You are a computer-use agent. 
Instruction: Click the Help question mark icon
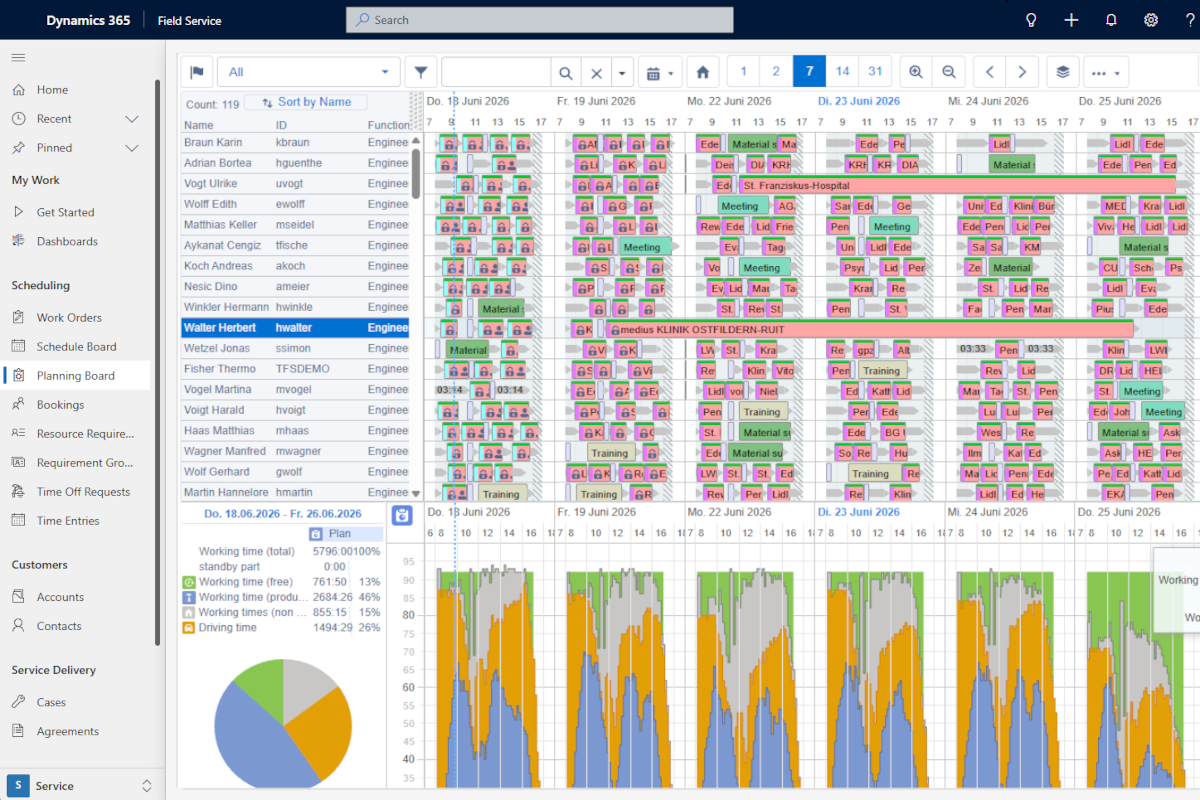click(1189, 20)
